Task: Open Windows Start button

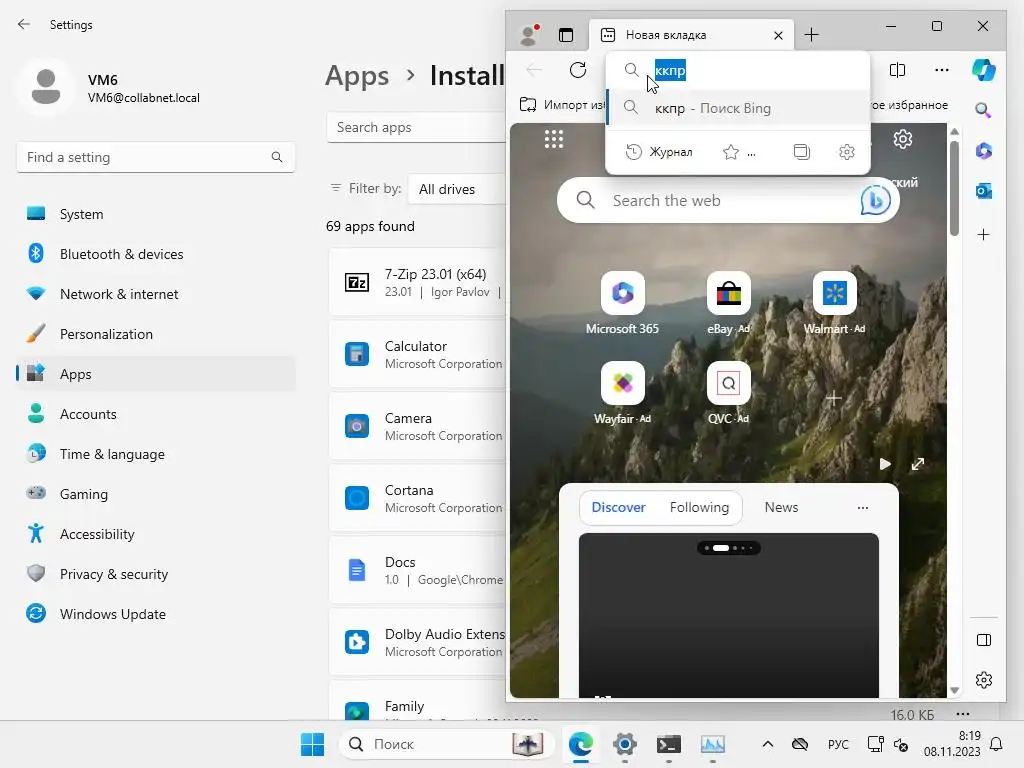Action: click(312, 744)
